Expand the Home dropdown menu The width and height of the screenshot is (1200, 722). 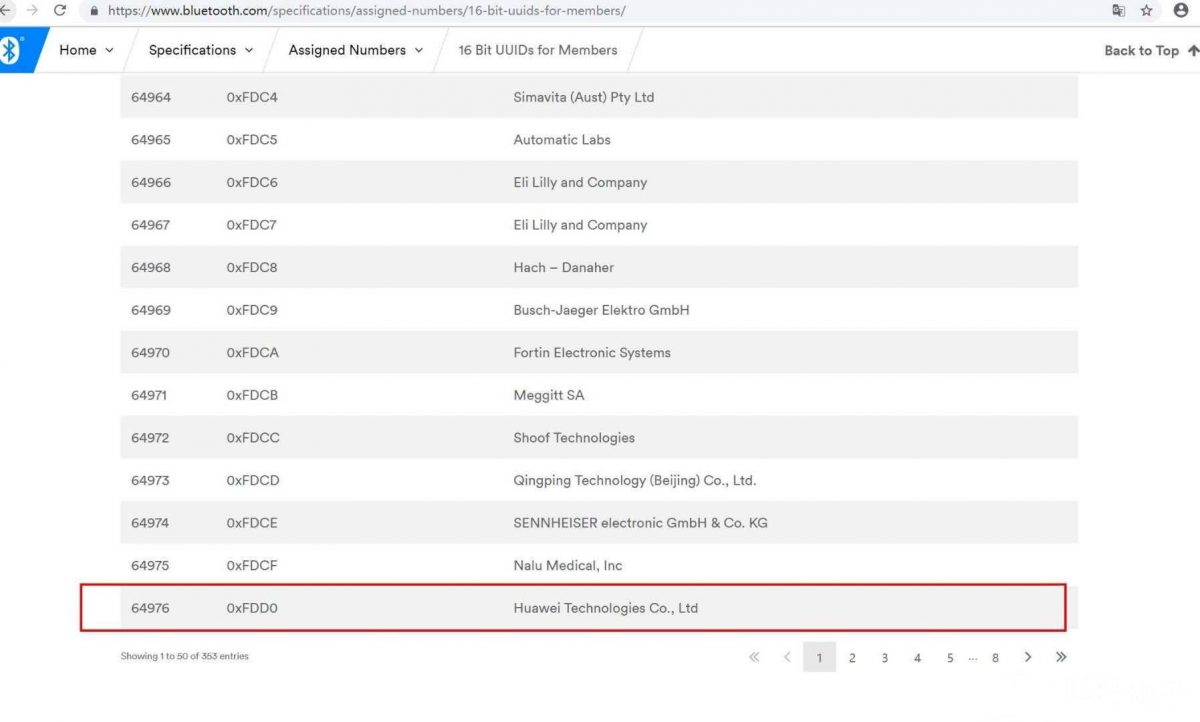(86, 50)
